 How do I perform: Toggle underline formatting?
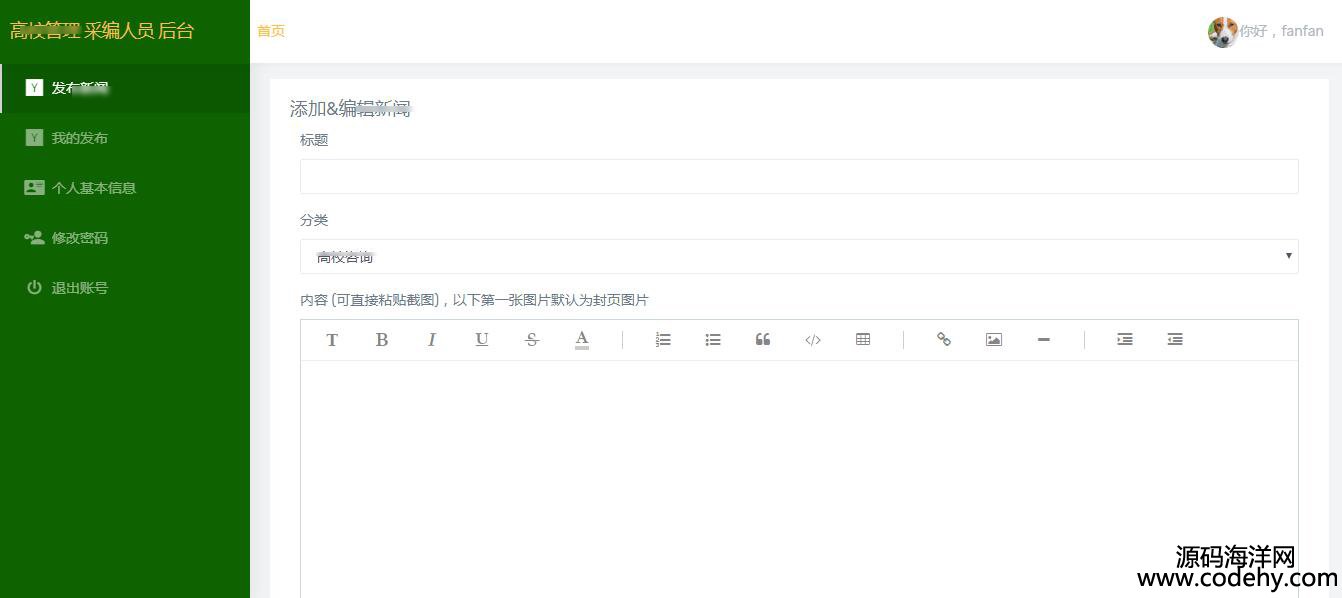482,340
